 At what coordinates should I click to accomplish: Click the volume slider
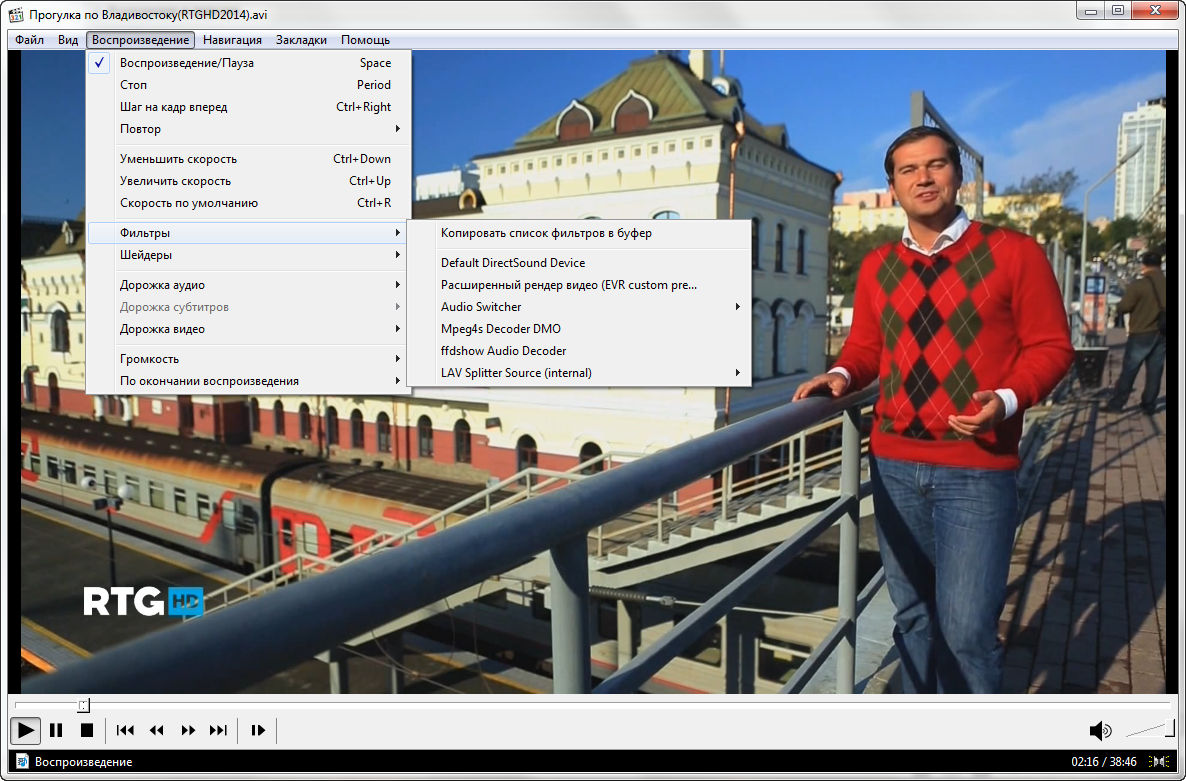(1151, 730)
